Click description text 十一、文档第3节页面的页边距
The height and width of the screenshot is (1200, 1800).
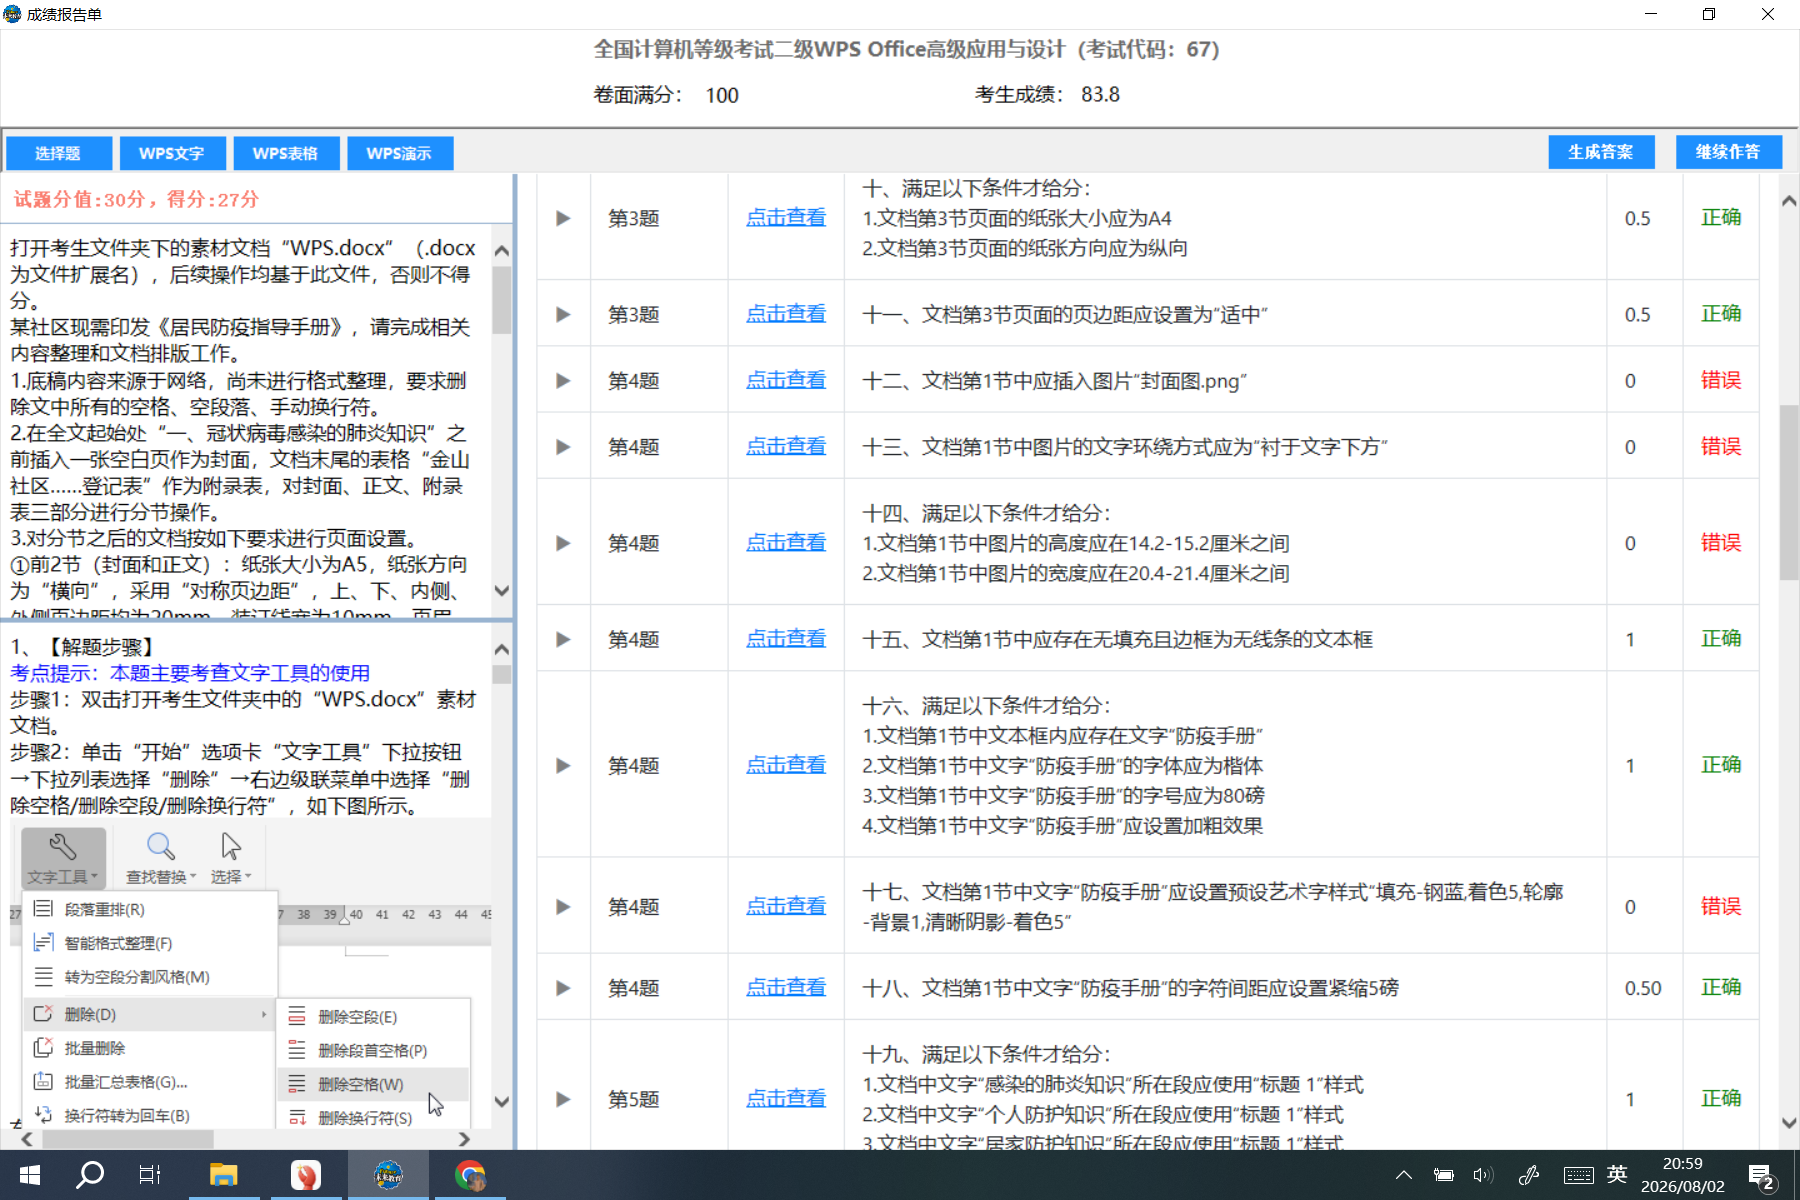[x=1065, y=314]
